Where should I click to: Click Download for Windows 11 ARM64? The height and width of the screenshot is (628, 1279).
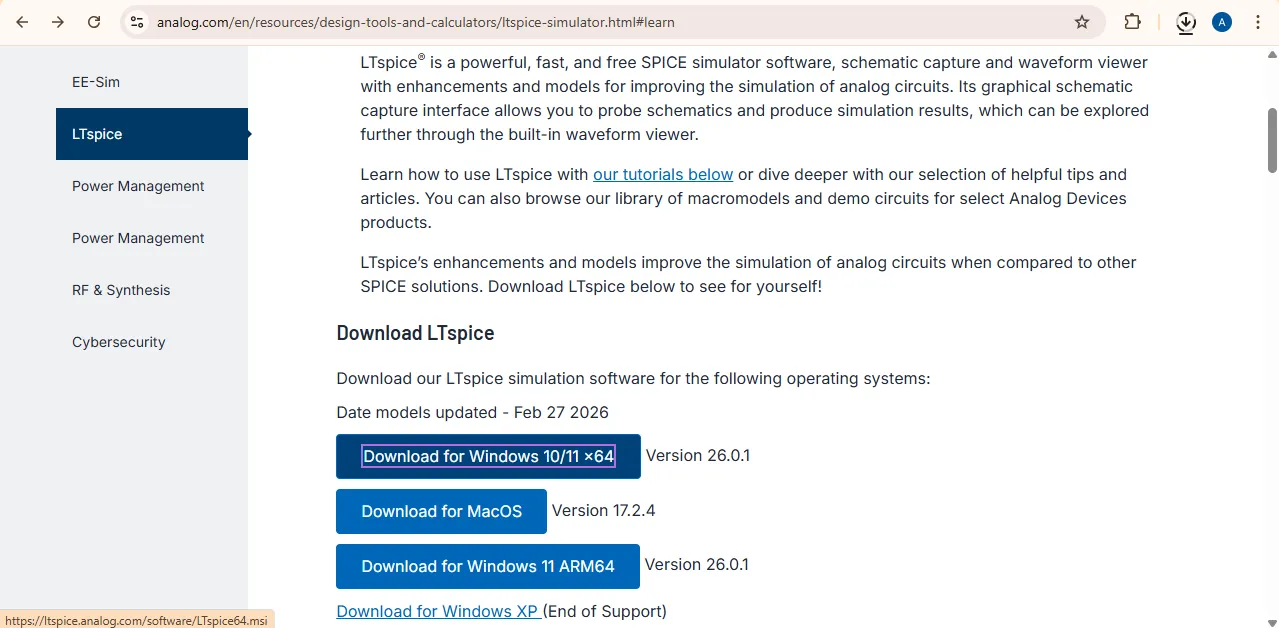point(488,566)
